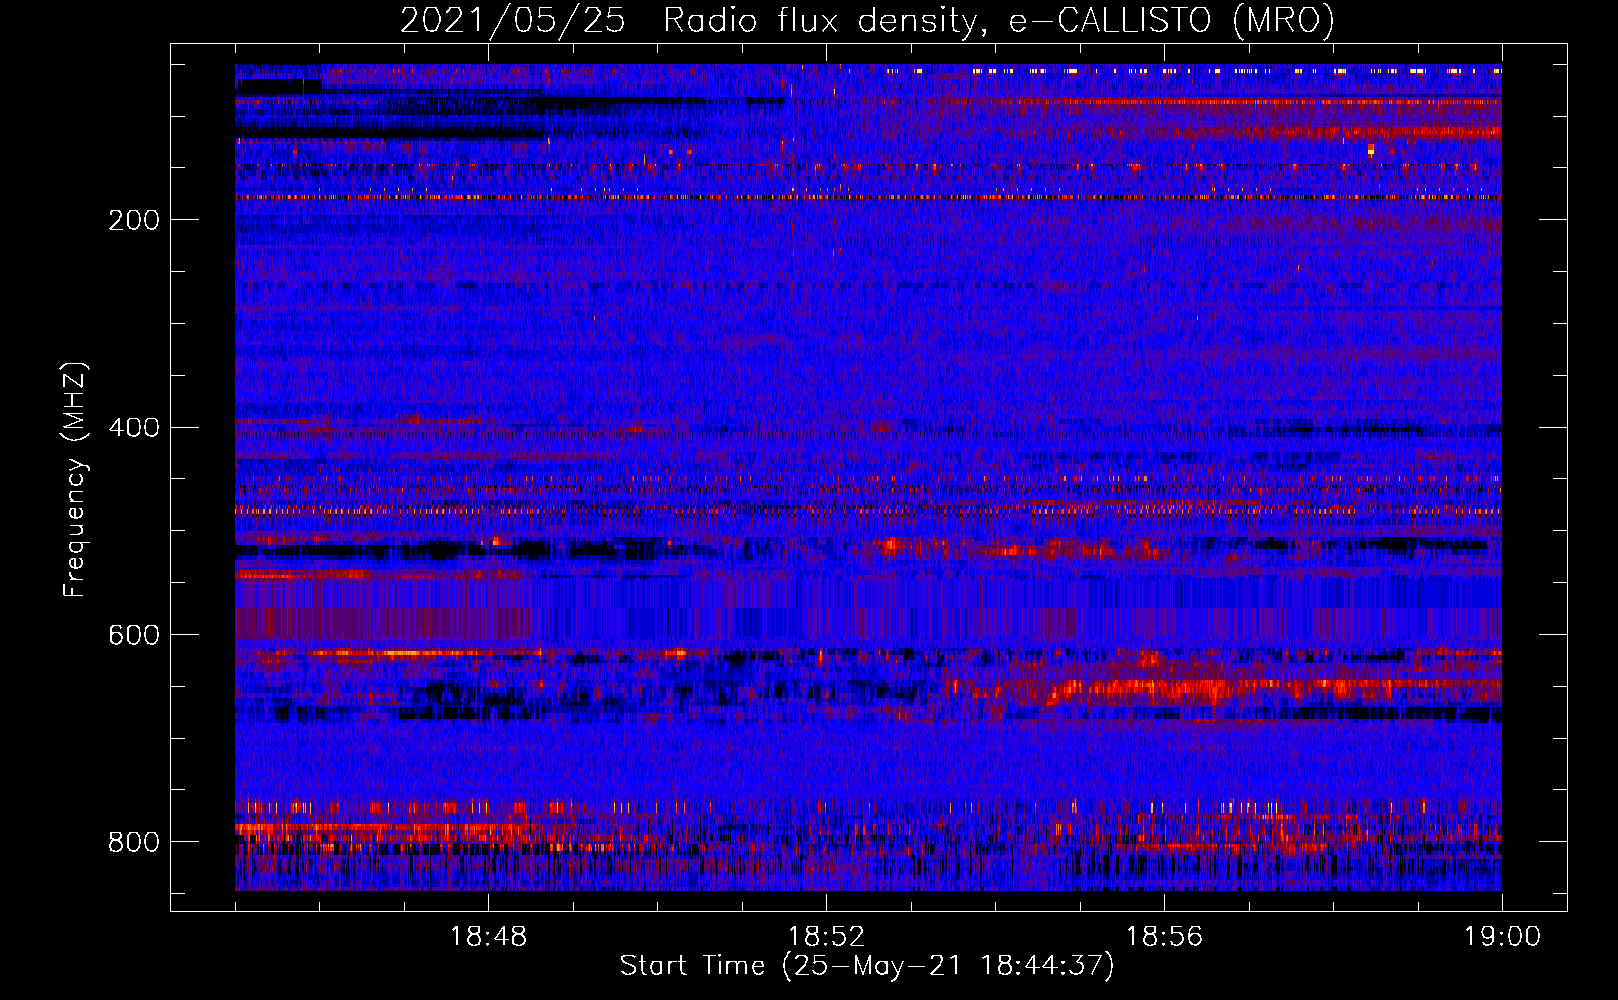The height and width of the screenshot is (1000, 1618).
Task: Click the 400 frequency tick label
Action: coord(134,428)
